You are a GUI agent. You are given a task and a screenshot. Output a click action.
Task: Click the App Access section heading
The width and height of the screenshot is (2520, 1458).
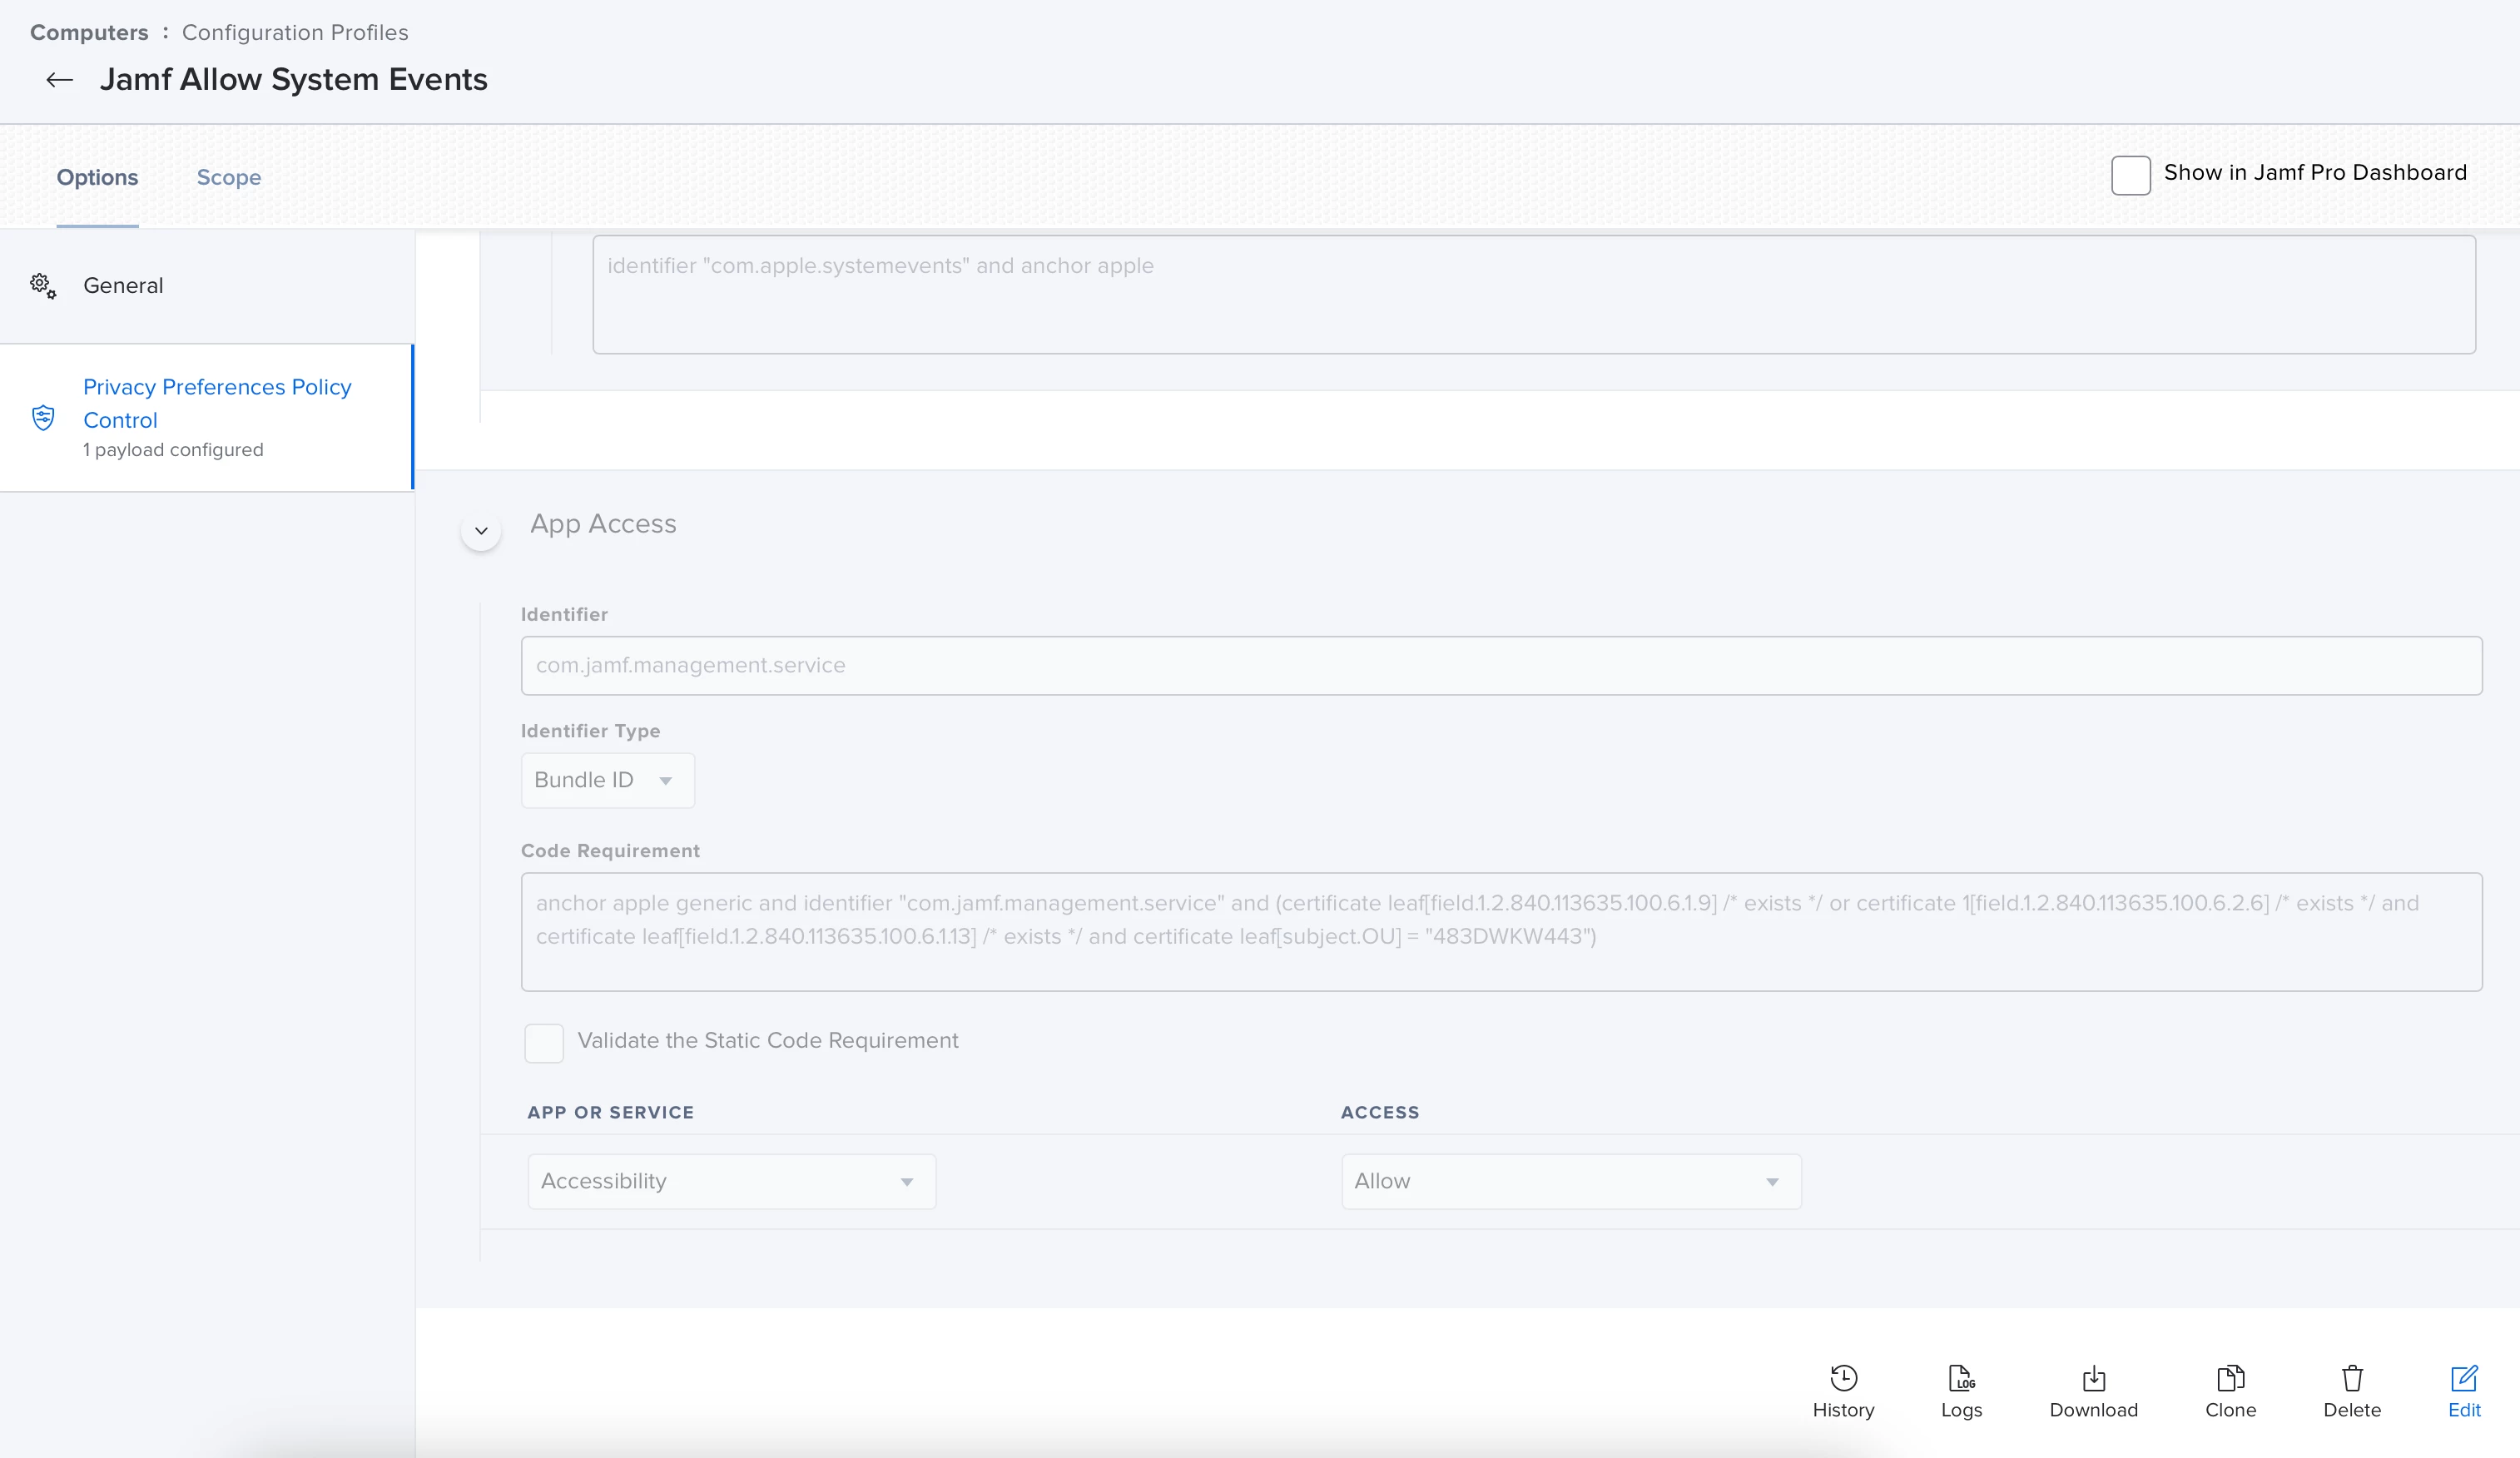(x=603, y=524)
